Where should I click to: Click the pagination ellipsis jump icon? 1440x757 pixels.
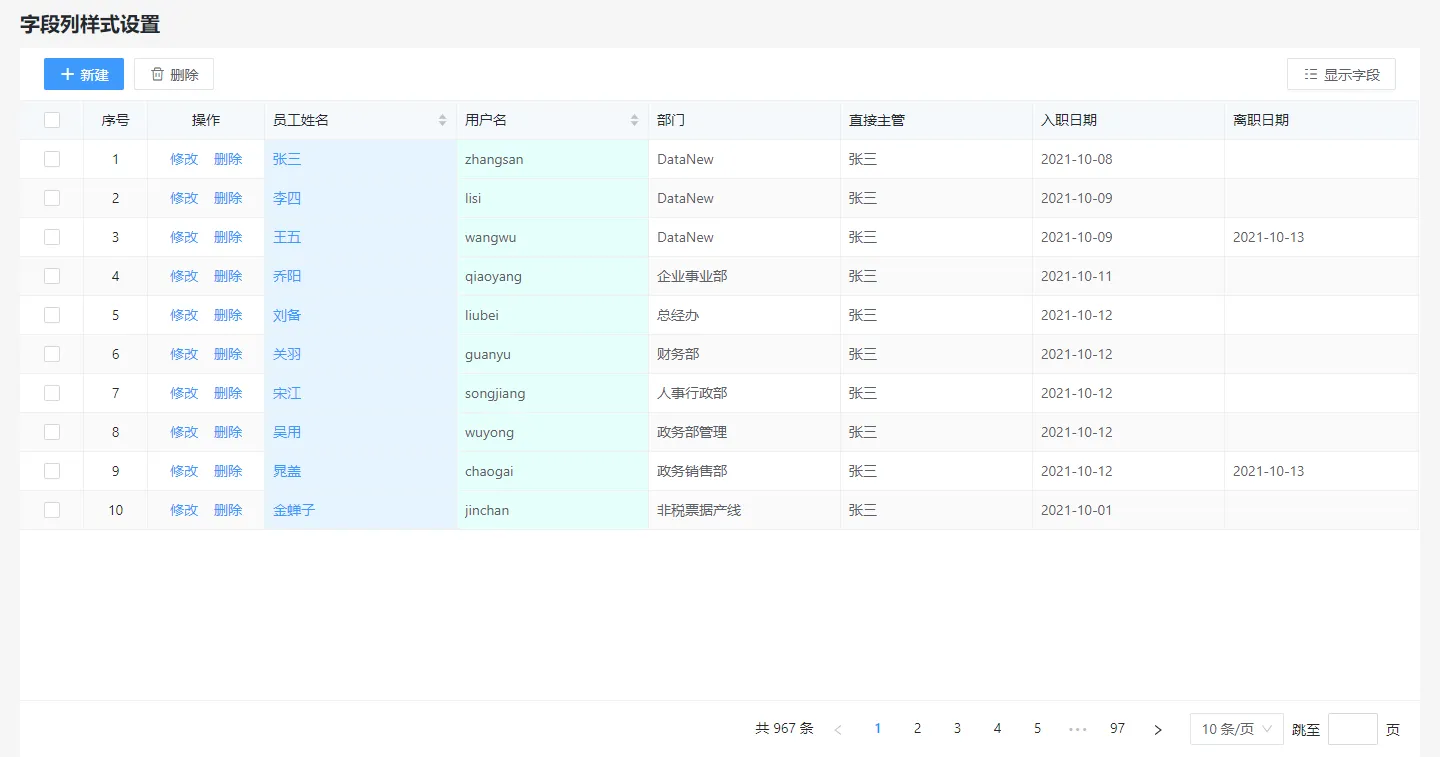1077,729
